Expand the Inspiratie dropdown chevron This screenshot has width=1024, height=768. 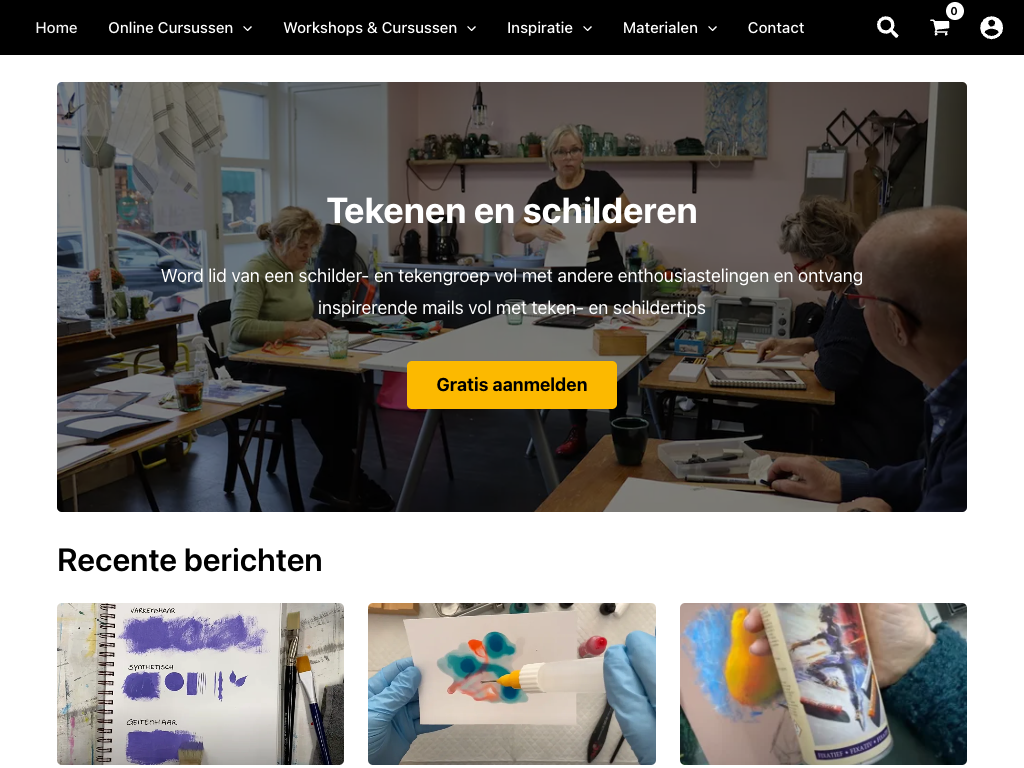(x=587, y=29)
